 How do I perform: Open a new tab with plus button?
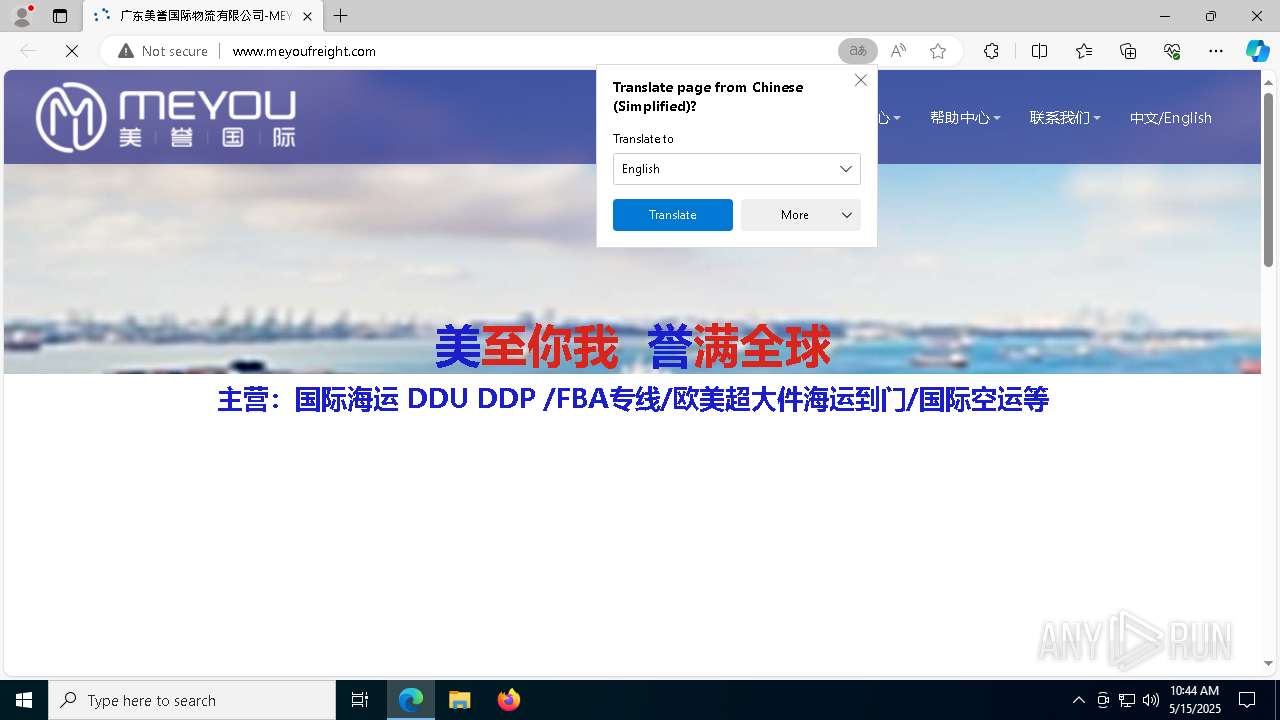point(341,16)
